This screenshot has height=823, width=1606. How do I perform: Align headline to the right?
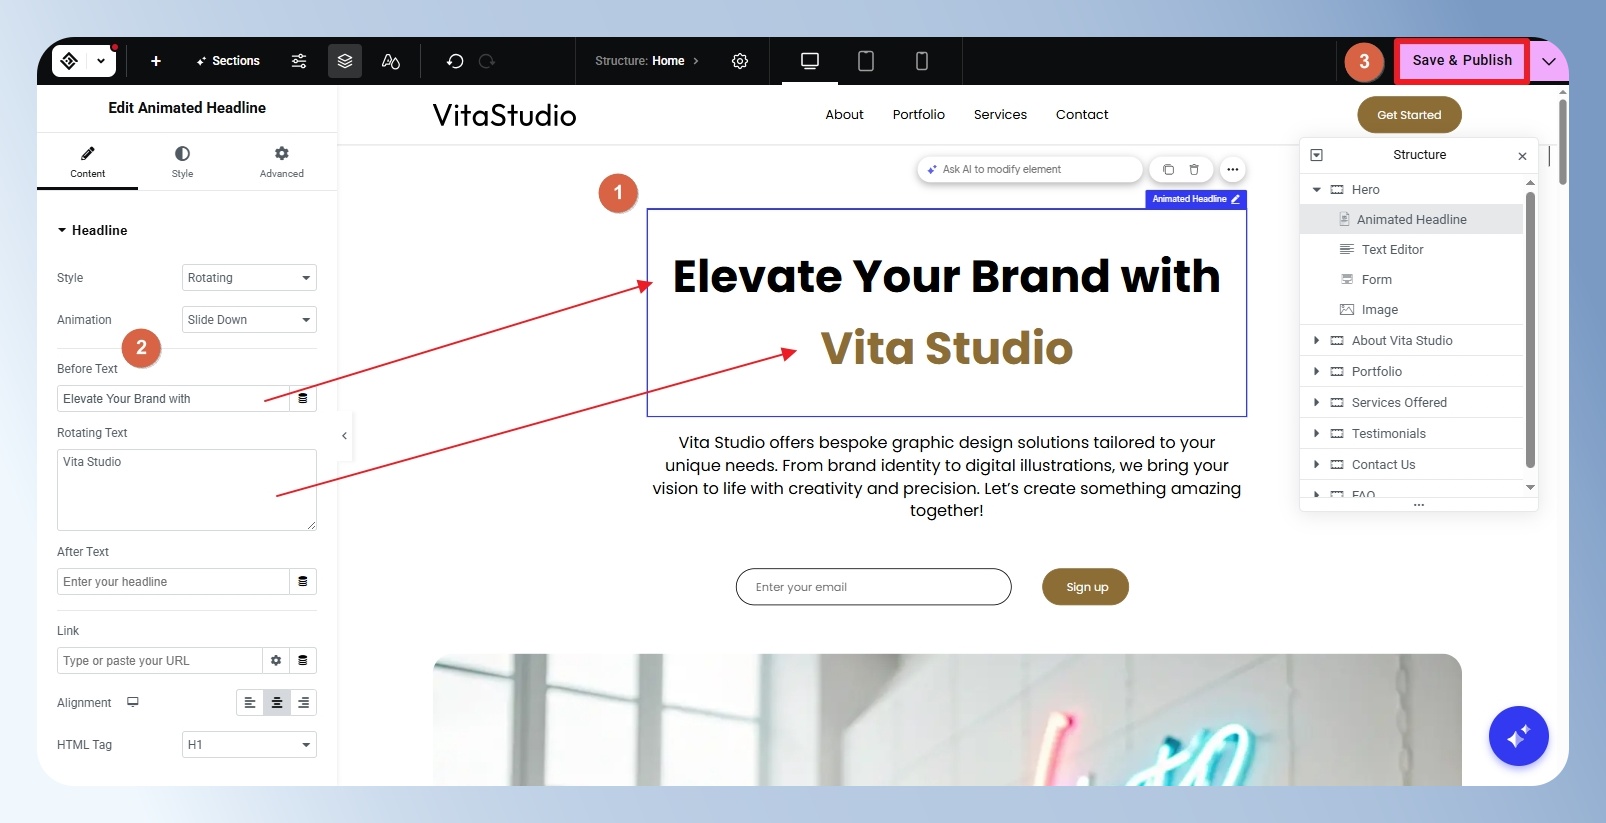(x=303, y=703)
